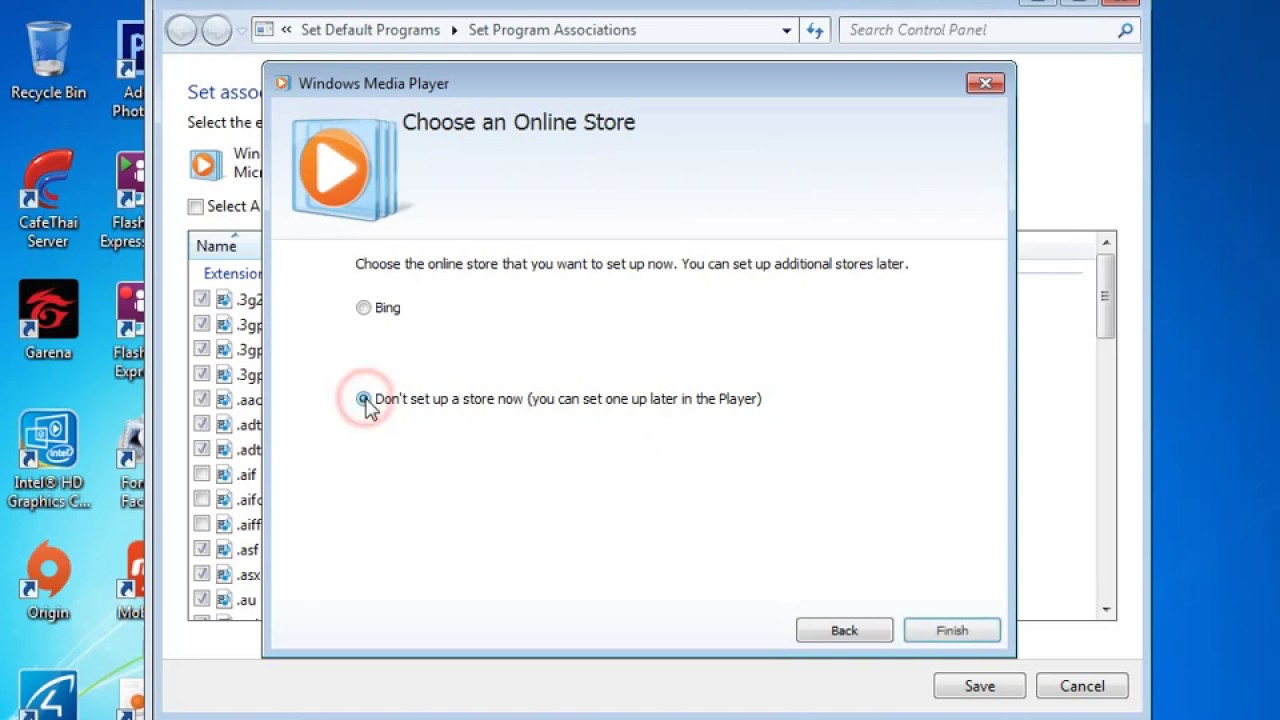Uncheck the .asx extension checkbox

pos(202,574)
